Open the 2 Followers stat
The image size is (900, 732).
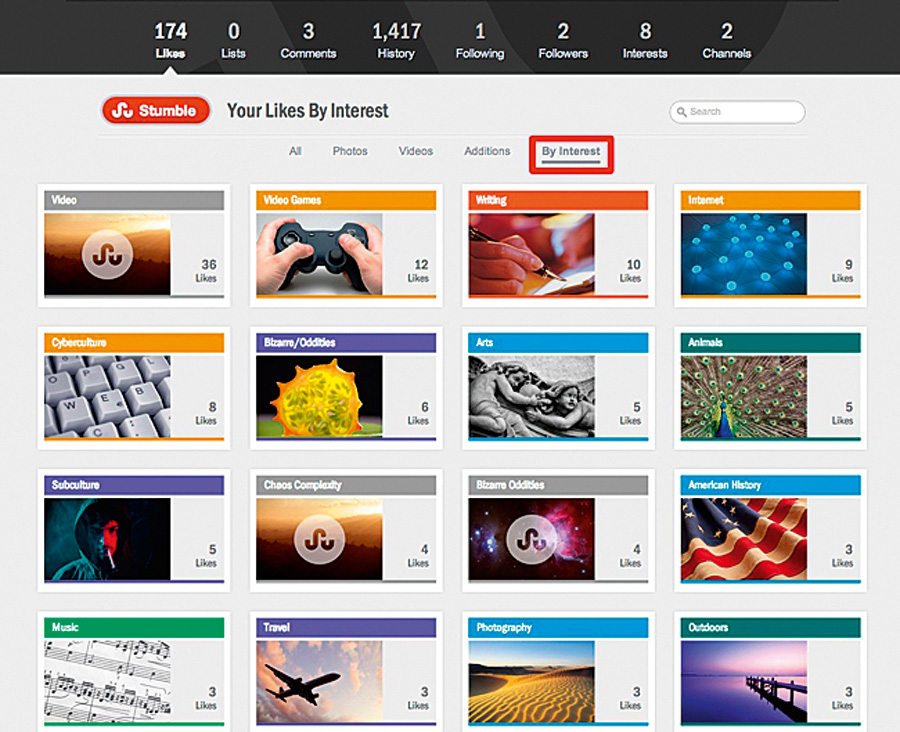563,41
